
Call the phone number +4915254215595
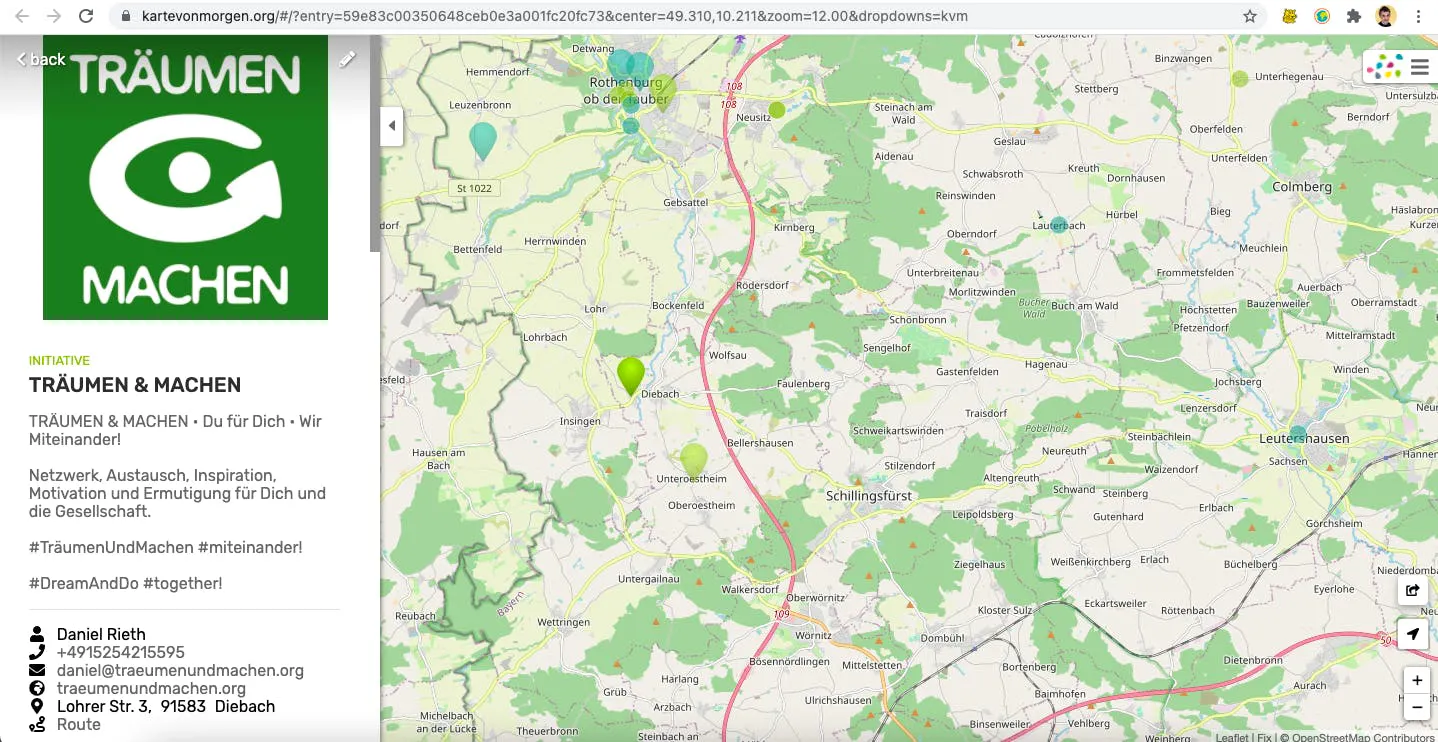pyautogui.click(x=120, y=652)
